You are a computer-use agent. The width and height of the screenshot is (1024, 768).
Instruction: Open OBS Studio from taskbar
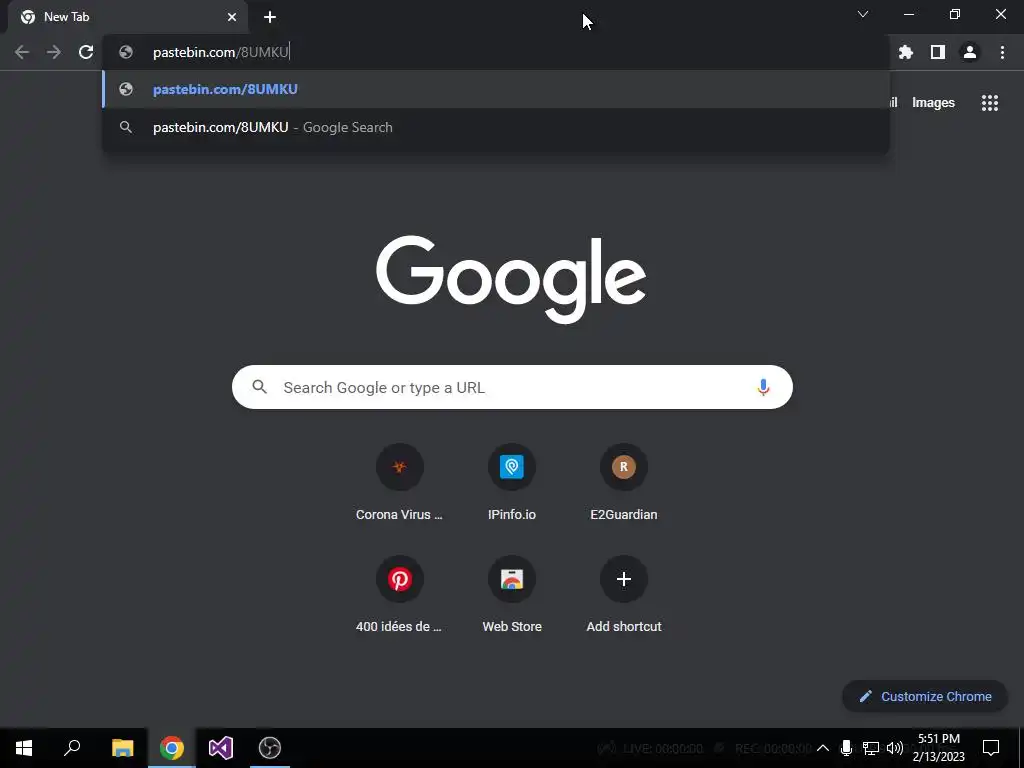coord(270,748)
